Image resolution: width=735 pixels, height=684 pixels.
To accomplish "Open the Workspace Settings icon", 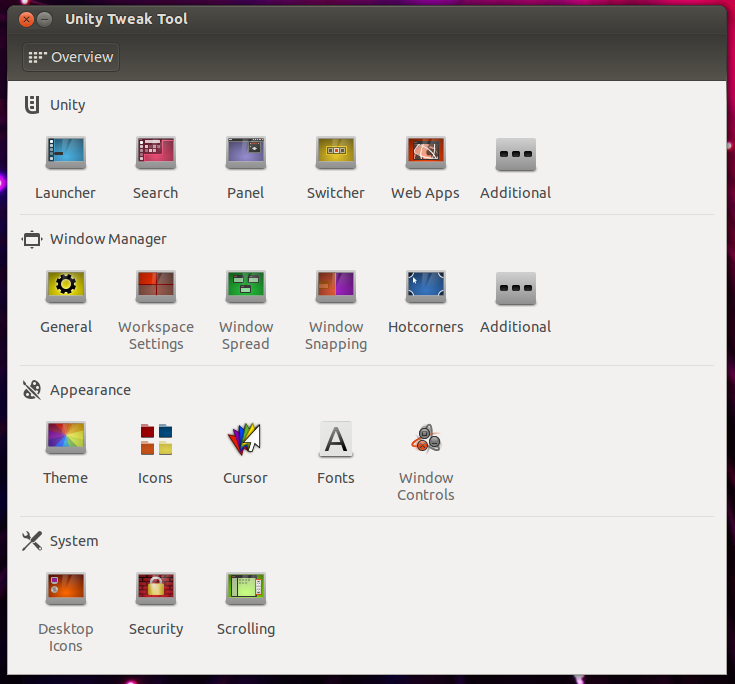I will (x=156, y=286).
